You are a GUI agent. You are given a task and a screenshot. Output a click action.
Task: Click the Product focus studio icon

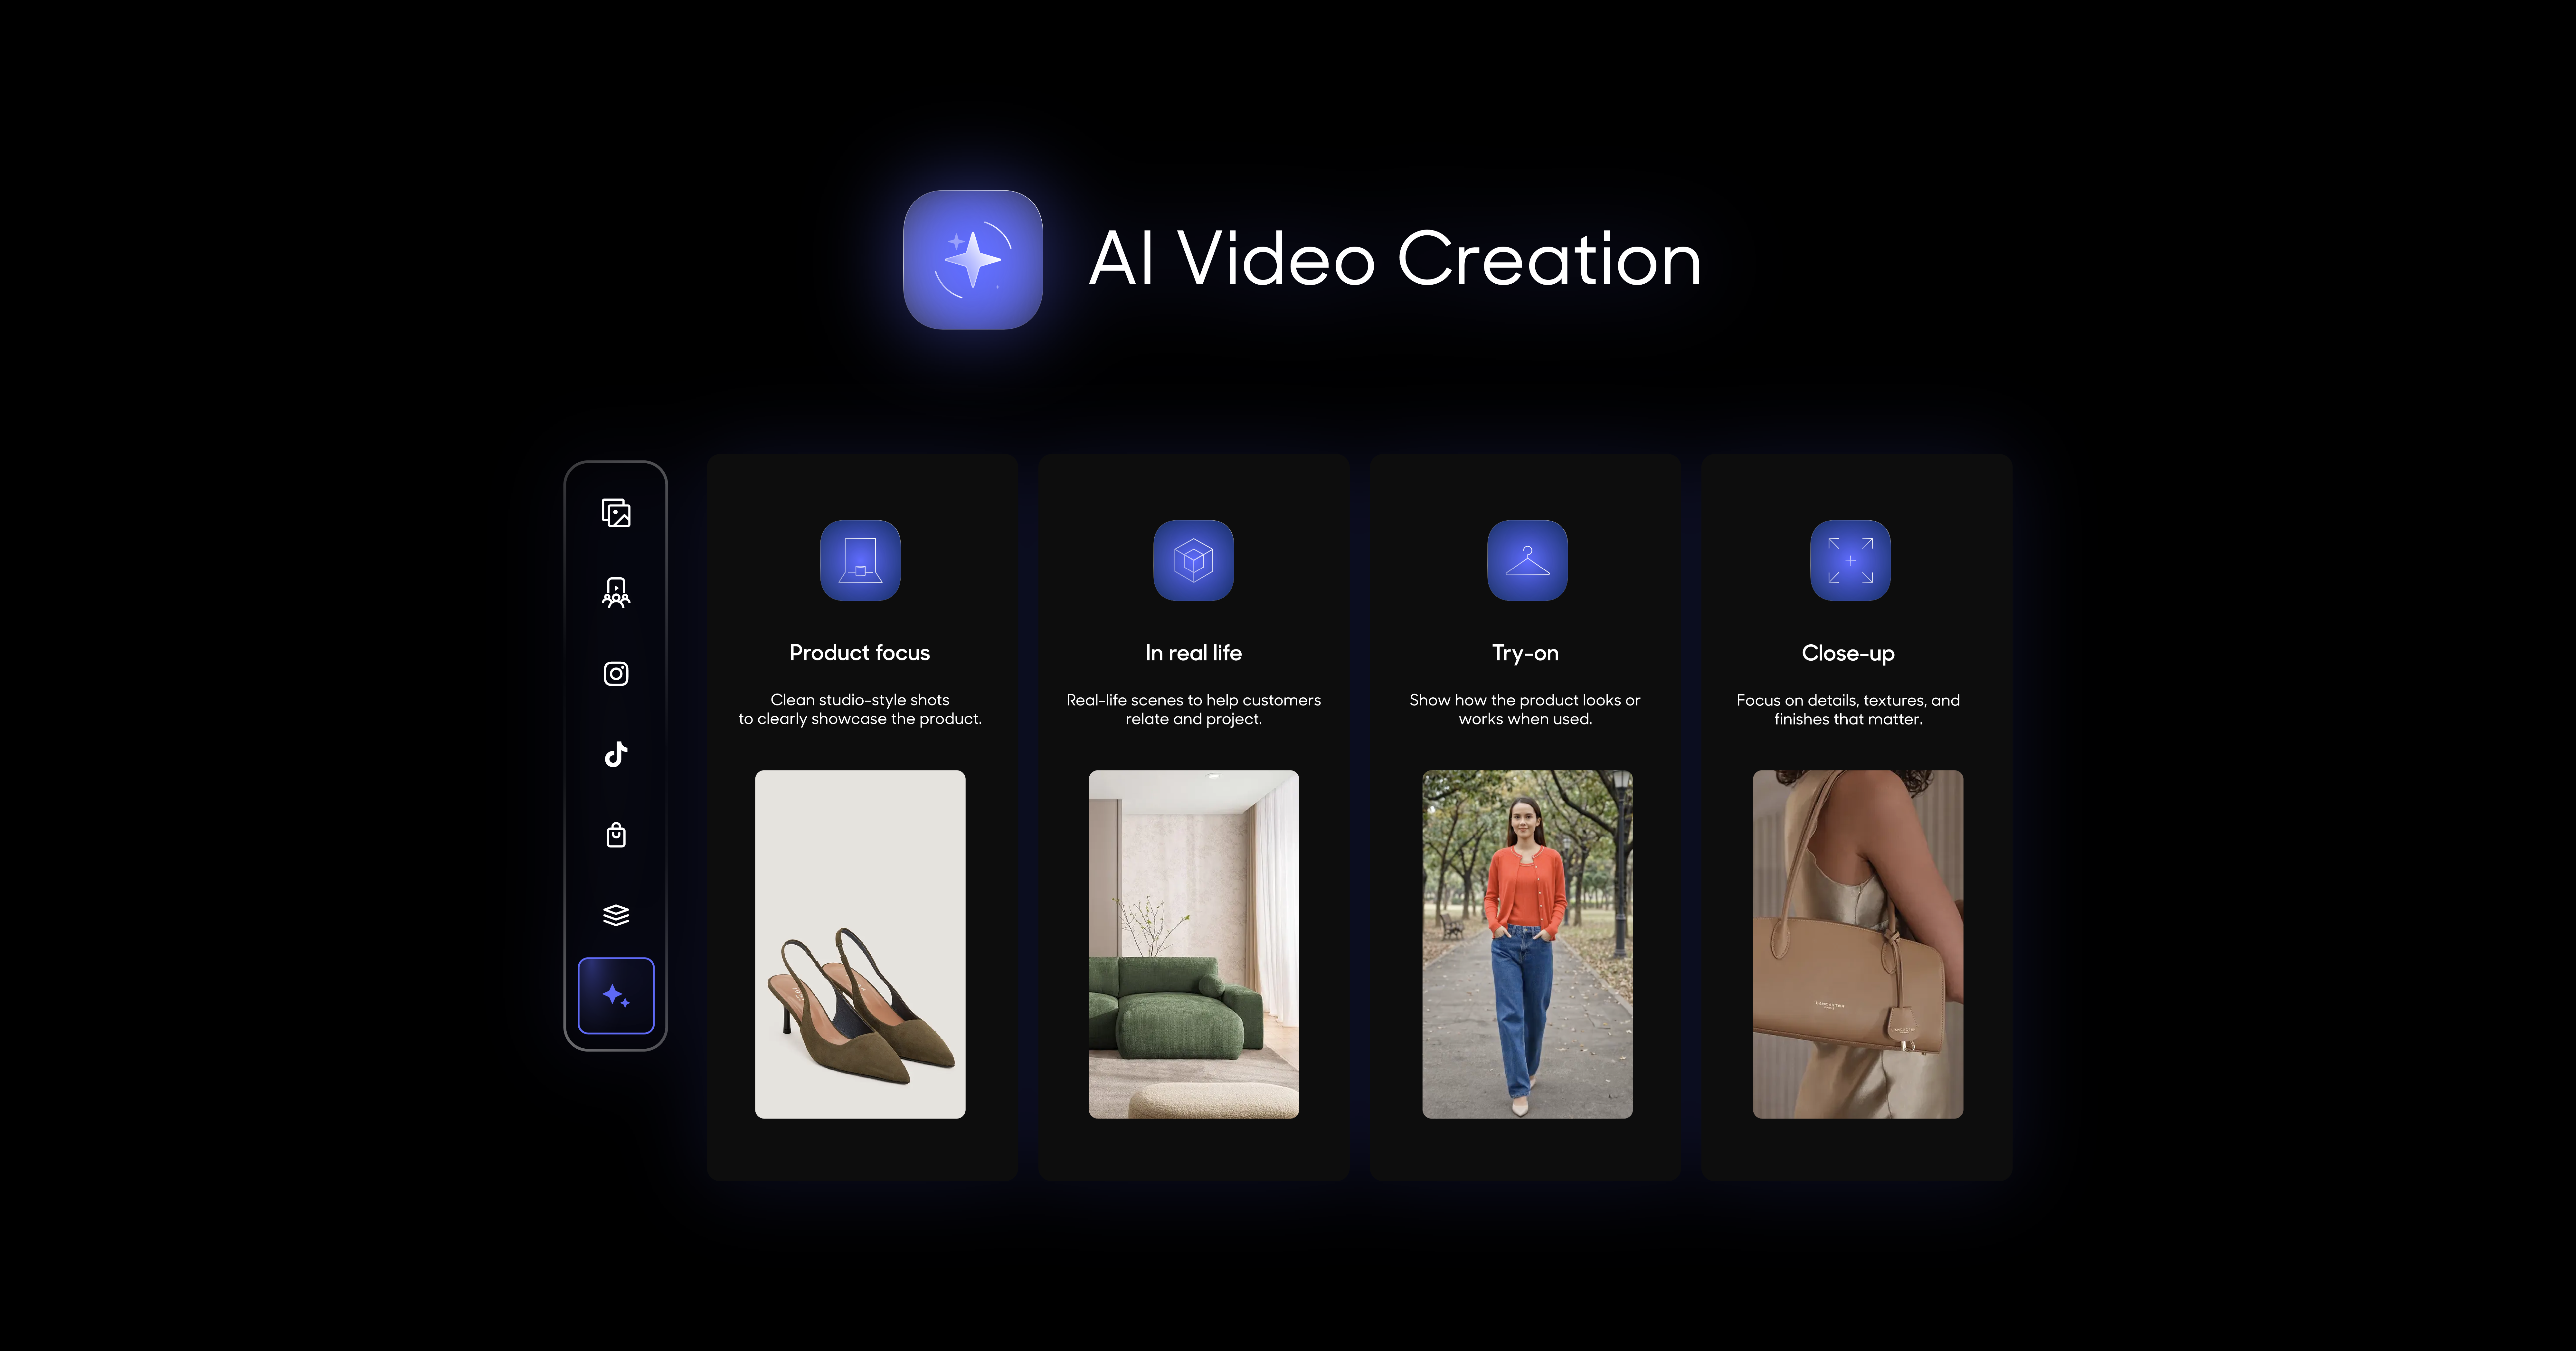pos(860,560)
